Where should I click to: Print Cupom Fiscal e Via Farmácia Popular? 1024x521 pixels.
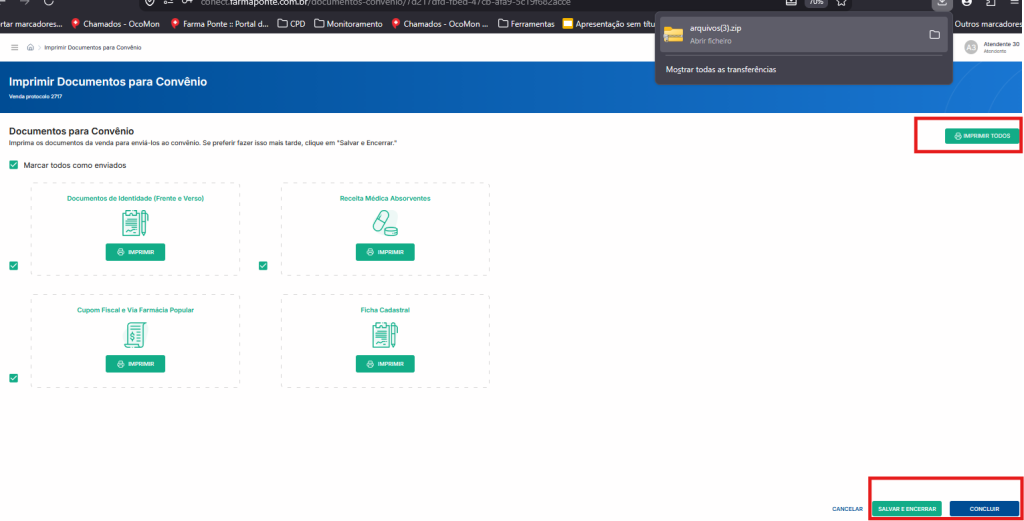tap(135, 364)
